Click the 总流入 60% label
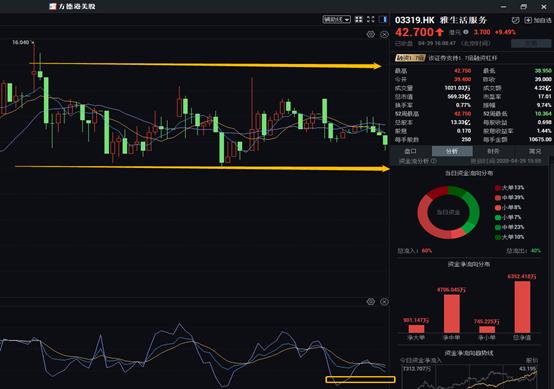The width and height of the screenshot is (554, 389). tap(414, 251)
